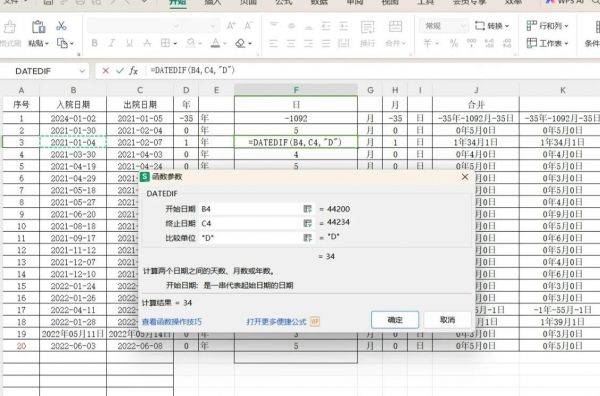Select column F header

tap(296, 90)
